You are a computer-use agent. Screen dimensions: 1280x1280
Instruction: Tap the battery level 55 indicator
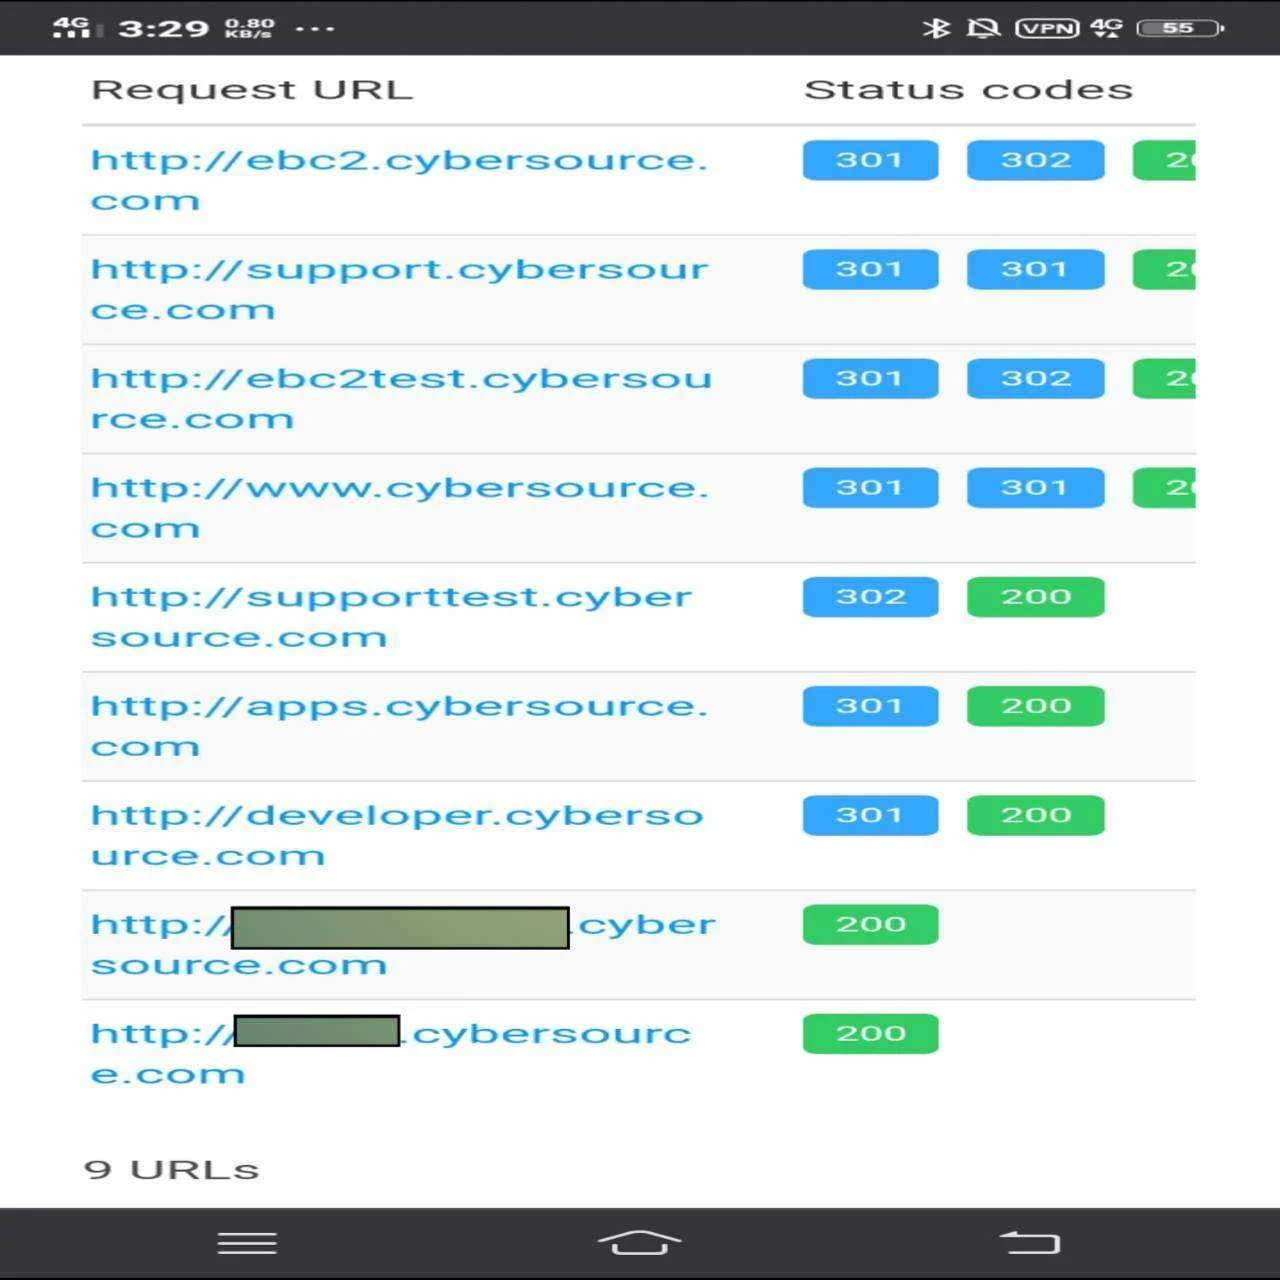point(1181,27)
